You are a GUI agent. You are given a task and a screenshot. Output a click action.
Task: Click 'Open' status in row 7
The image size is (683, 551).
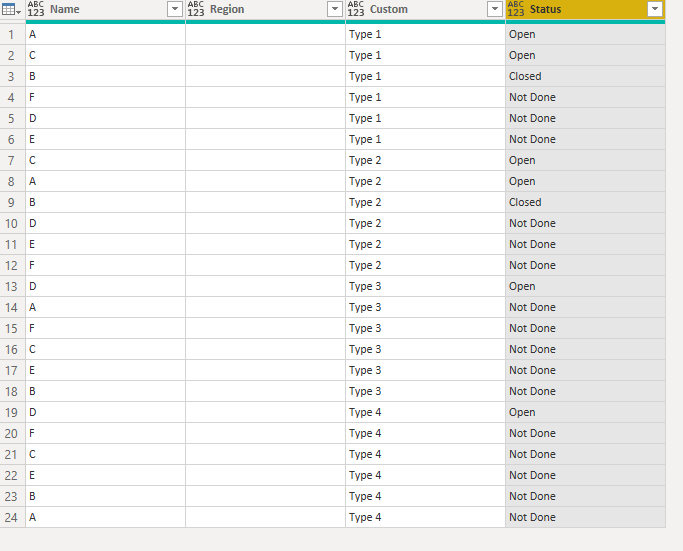[x=585, y=160]
